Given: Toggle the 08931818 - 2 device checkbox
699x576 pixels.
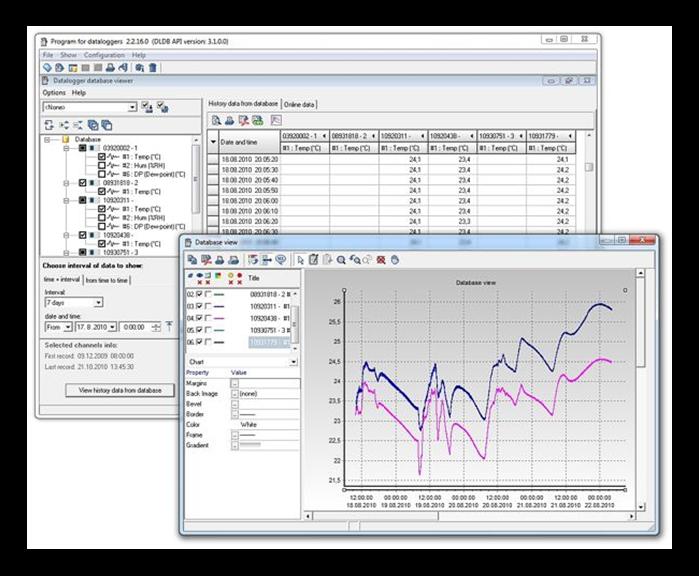Looking at the screenshot, I should pyautogui.click(x=82, y=183).
